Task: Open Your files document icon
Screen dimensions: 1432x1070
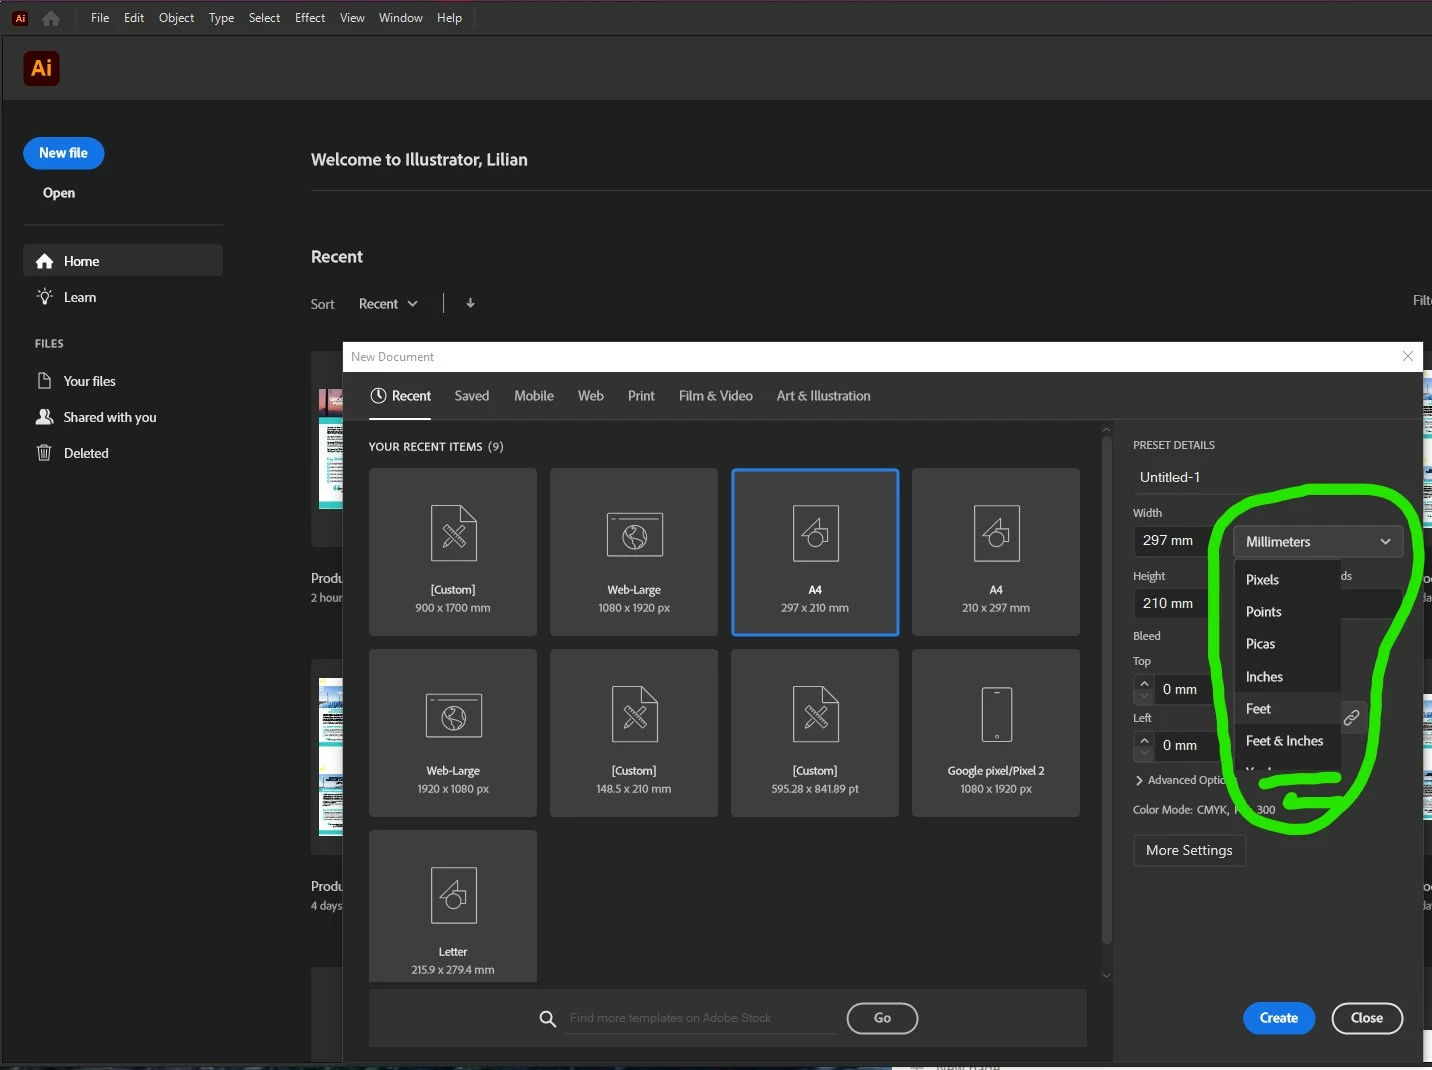Action: (44, 381)
